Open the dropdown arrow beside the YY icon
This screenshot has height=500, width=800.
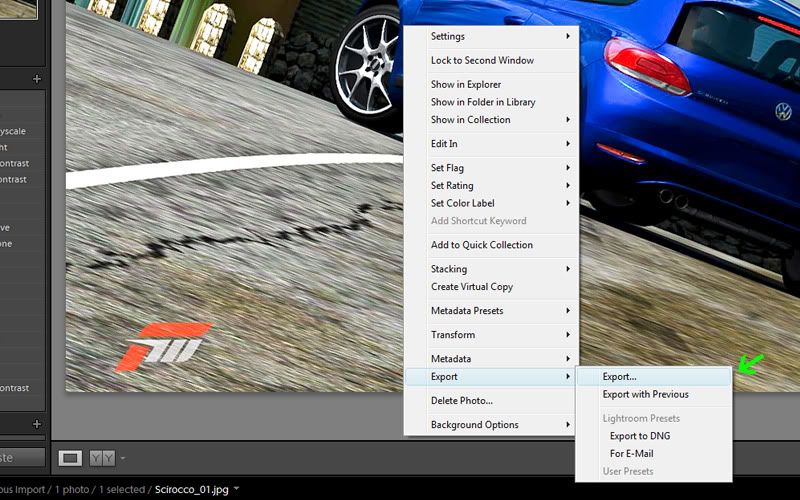pos(123,458)
